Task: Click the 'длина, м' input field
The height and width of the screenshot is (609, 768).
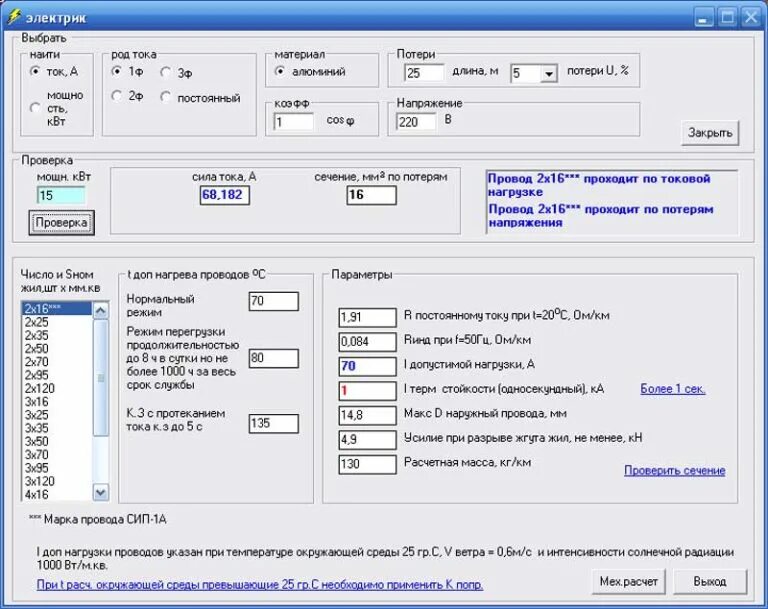Action: [x=424, y=73]
